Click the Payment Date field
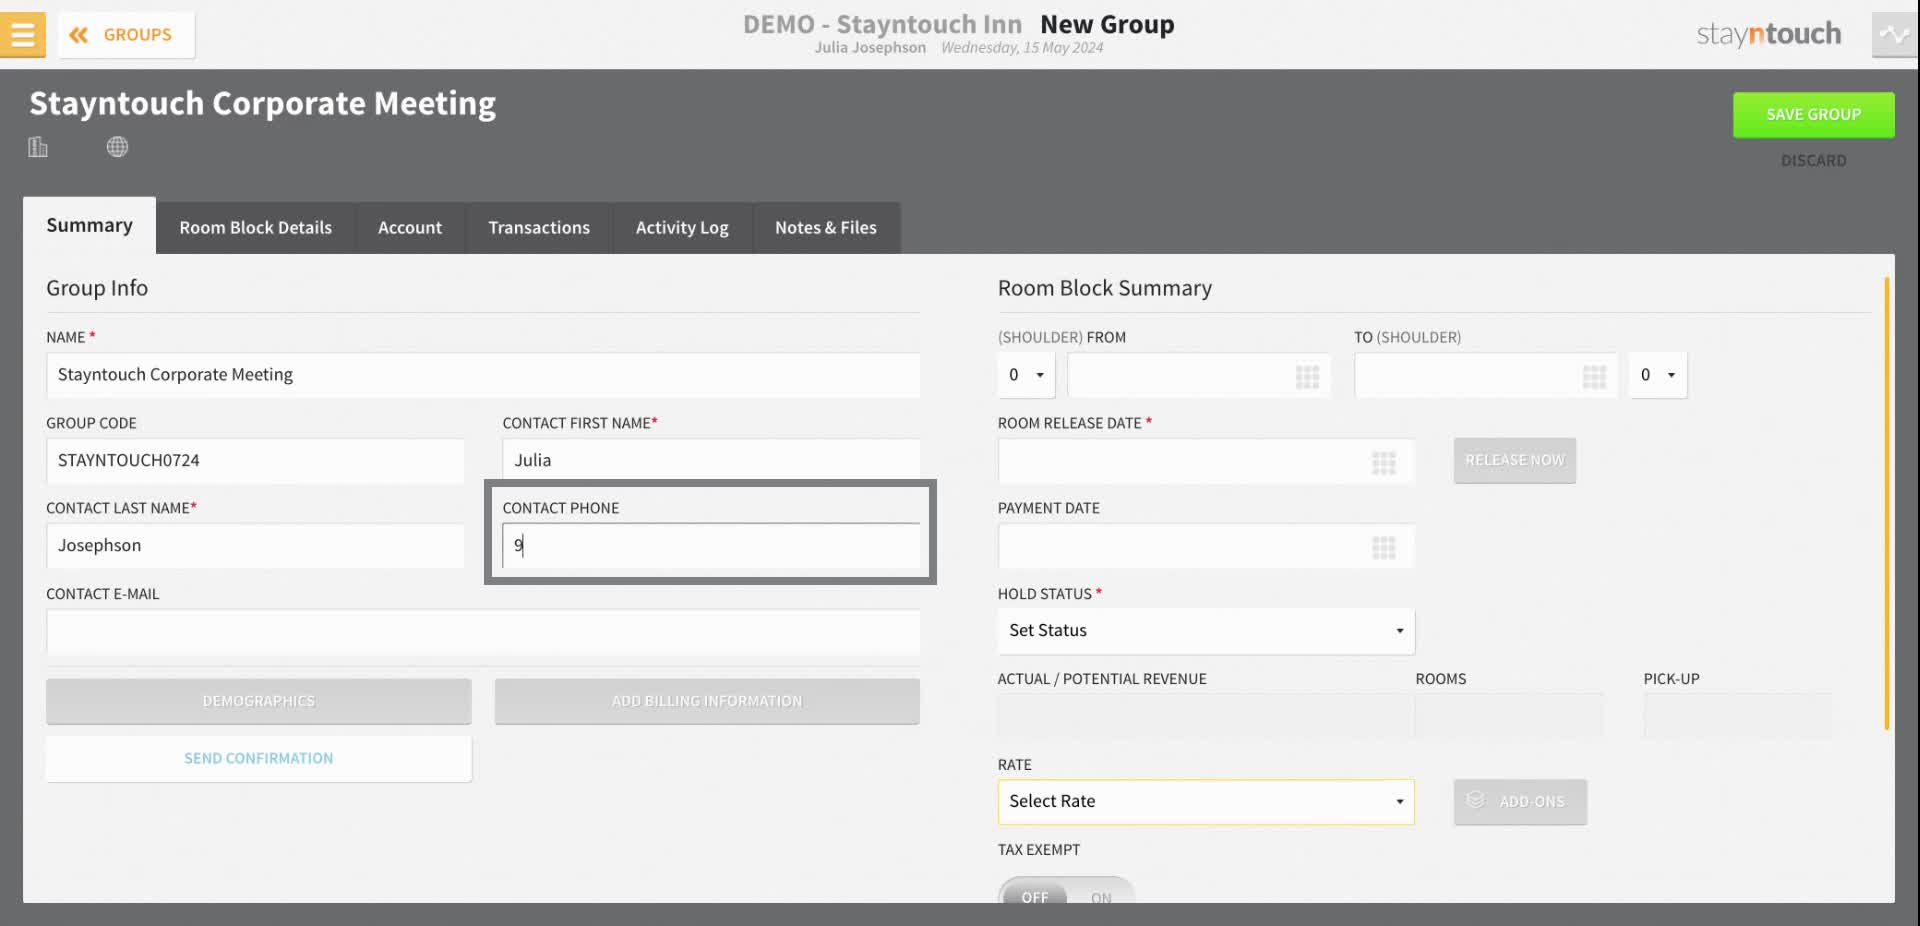Screen dimensions: 1920x926 [x=1206, y=546]
